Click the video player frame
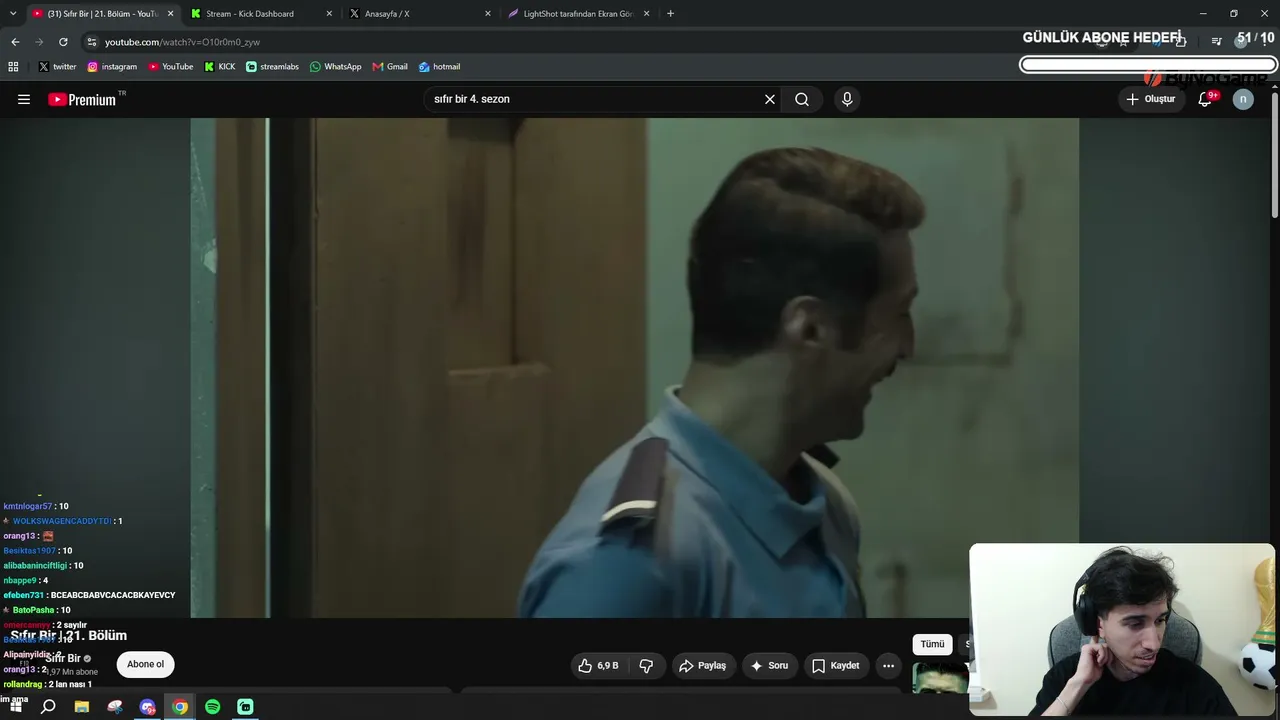This screenshot has width=1280, height=720. click(634, 367)
